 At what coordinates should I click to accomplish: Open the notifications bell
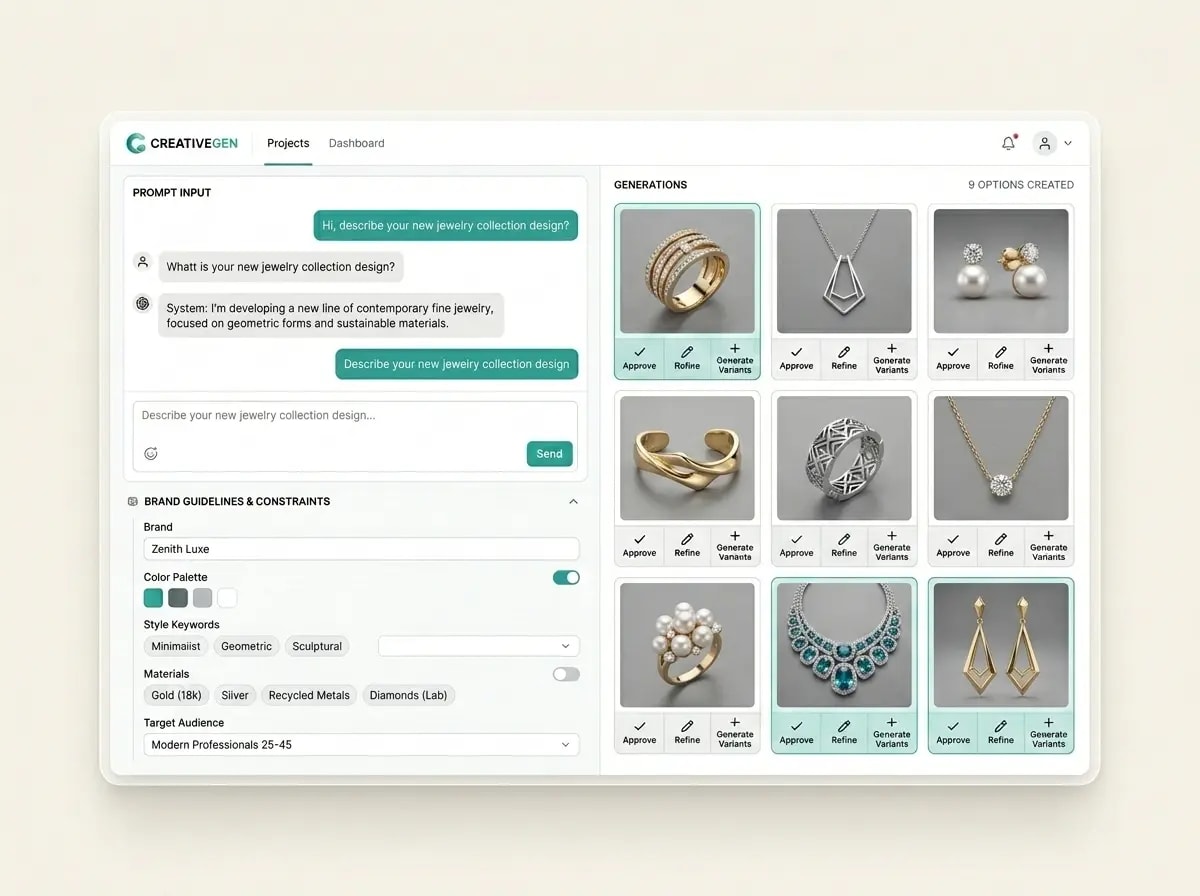1008,143
